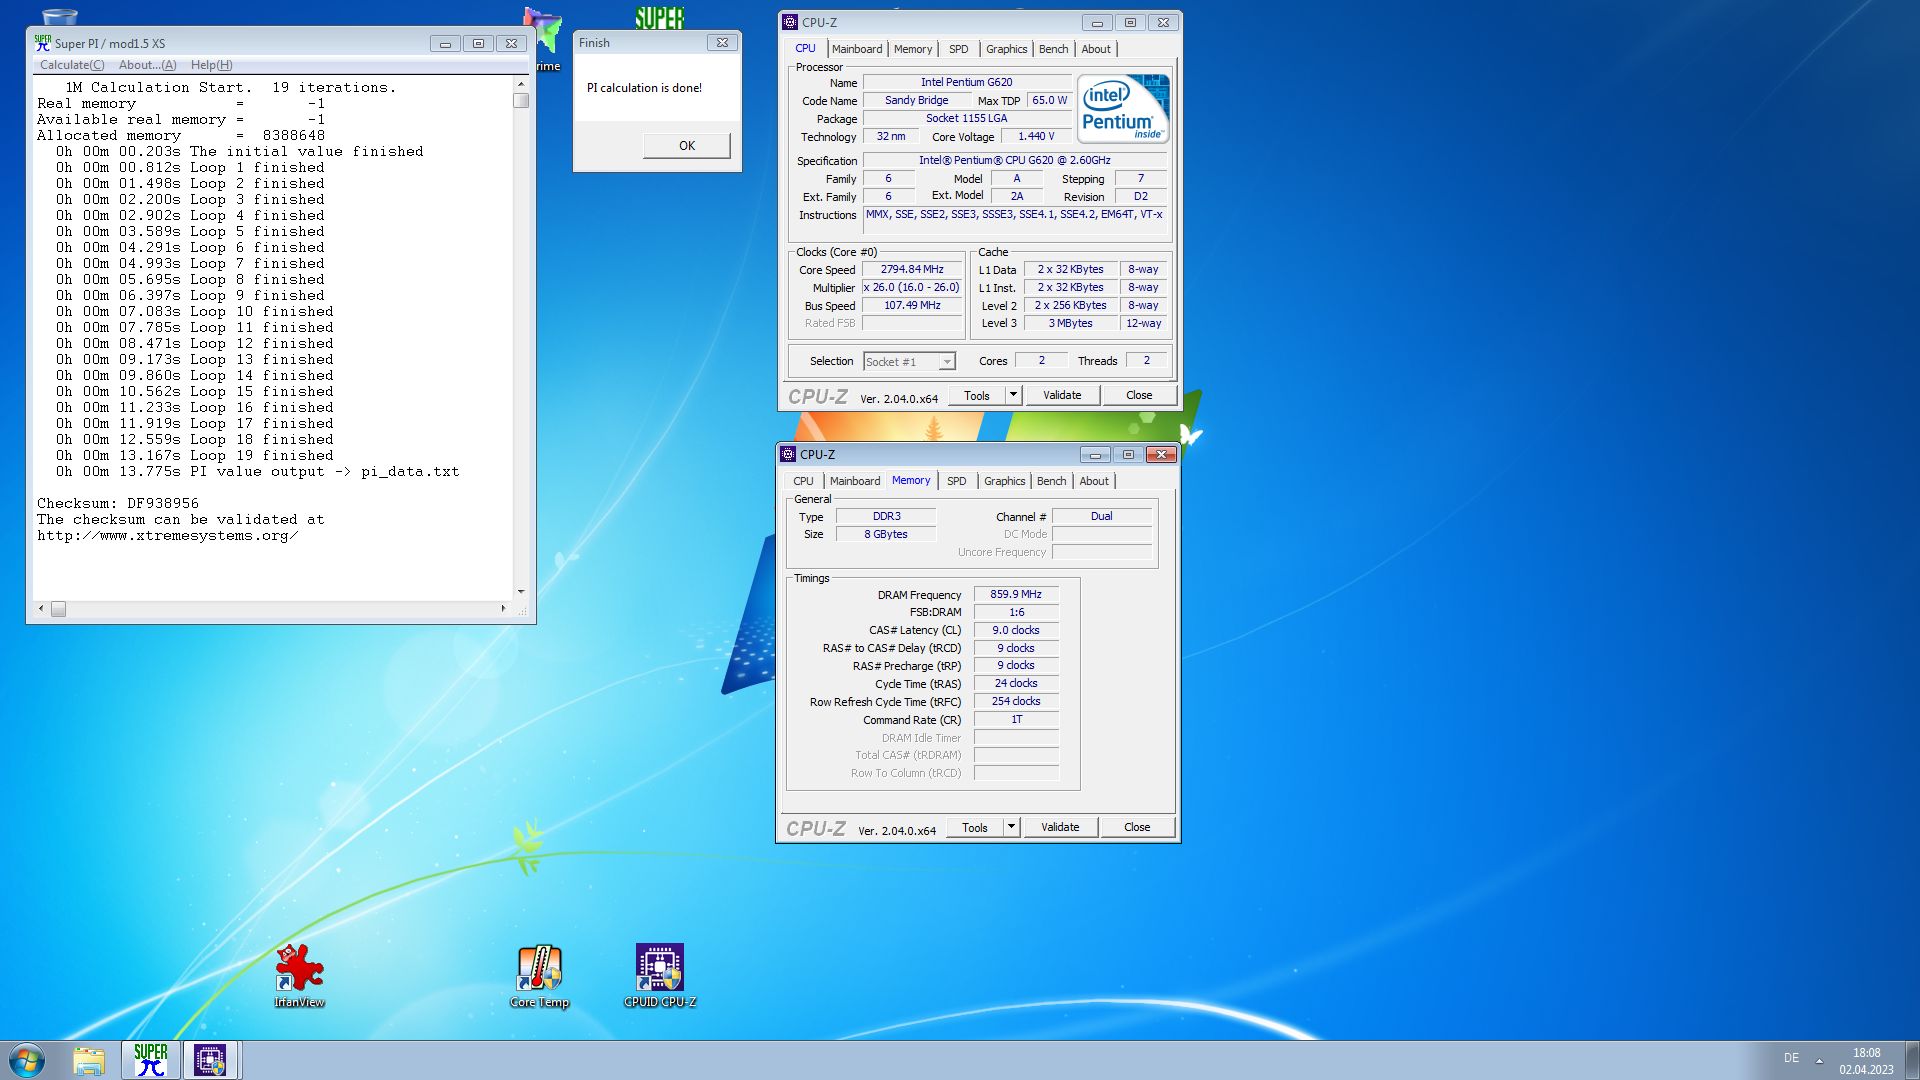Select the SPD tab in top CPU-Z

click(958, 49)
